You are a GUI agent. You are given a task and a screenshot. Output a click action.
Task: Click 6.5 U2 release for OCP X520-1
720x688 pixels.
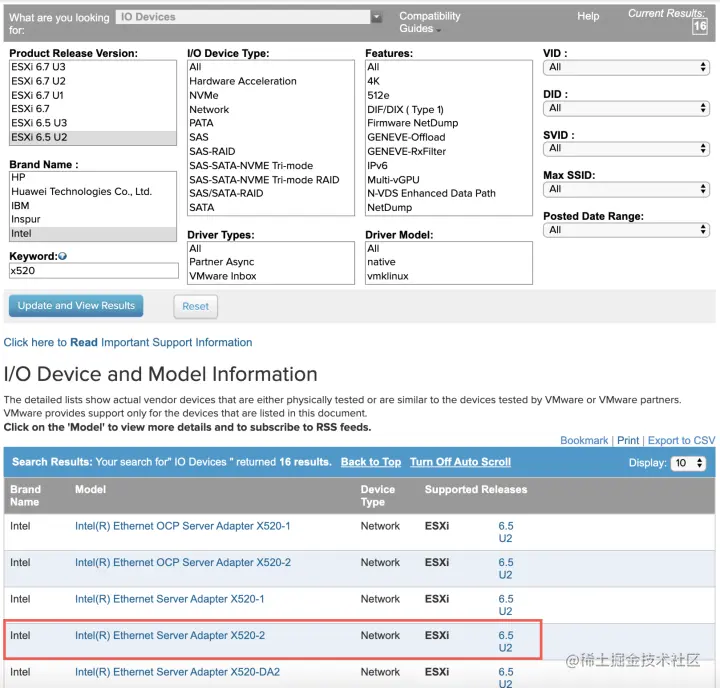coord(506,532)
